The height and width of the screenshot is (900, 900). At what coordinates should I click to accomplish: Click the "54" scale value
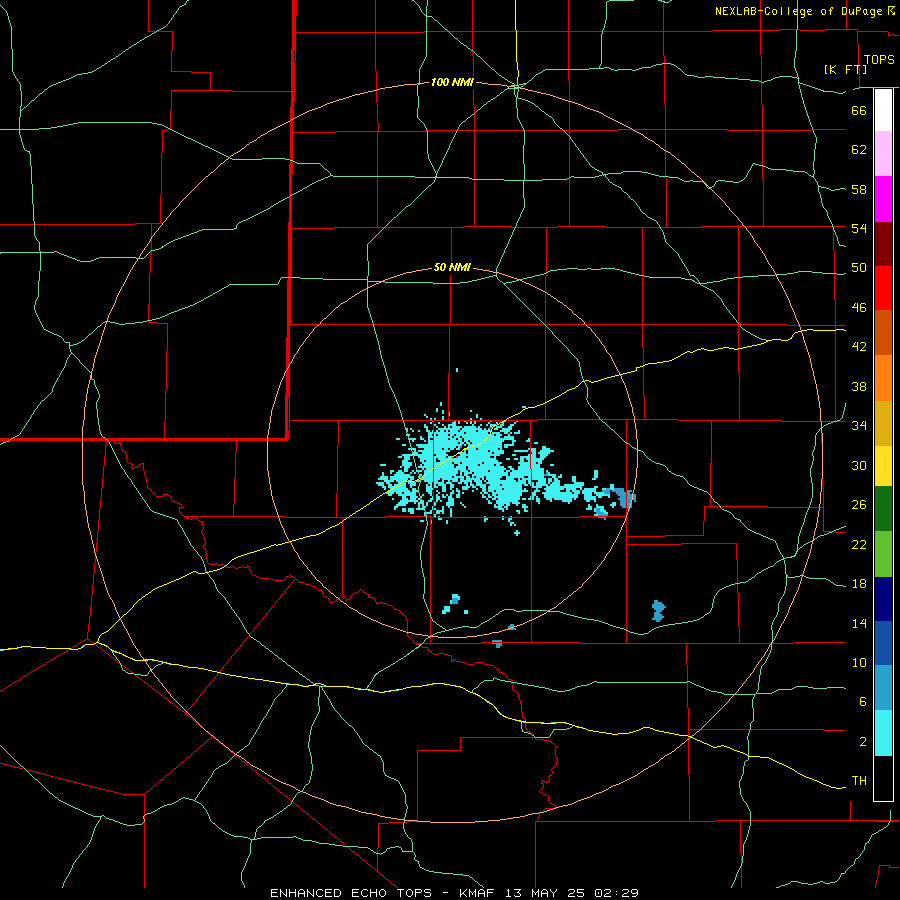pos(859,228)
